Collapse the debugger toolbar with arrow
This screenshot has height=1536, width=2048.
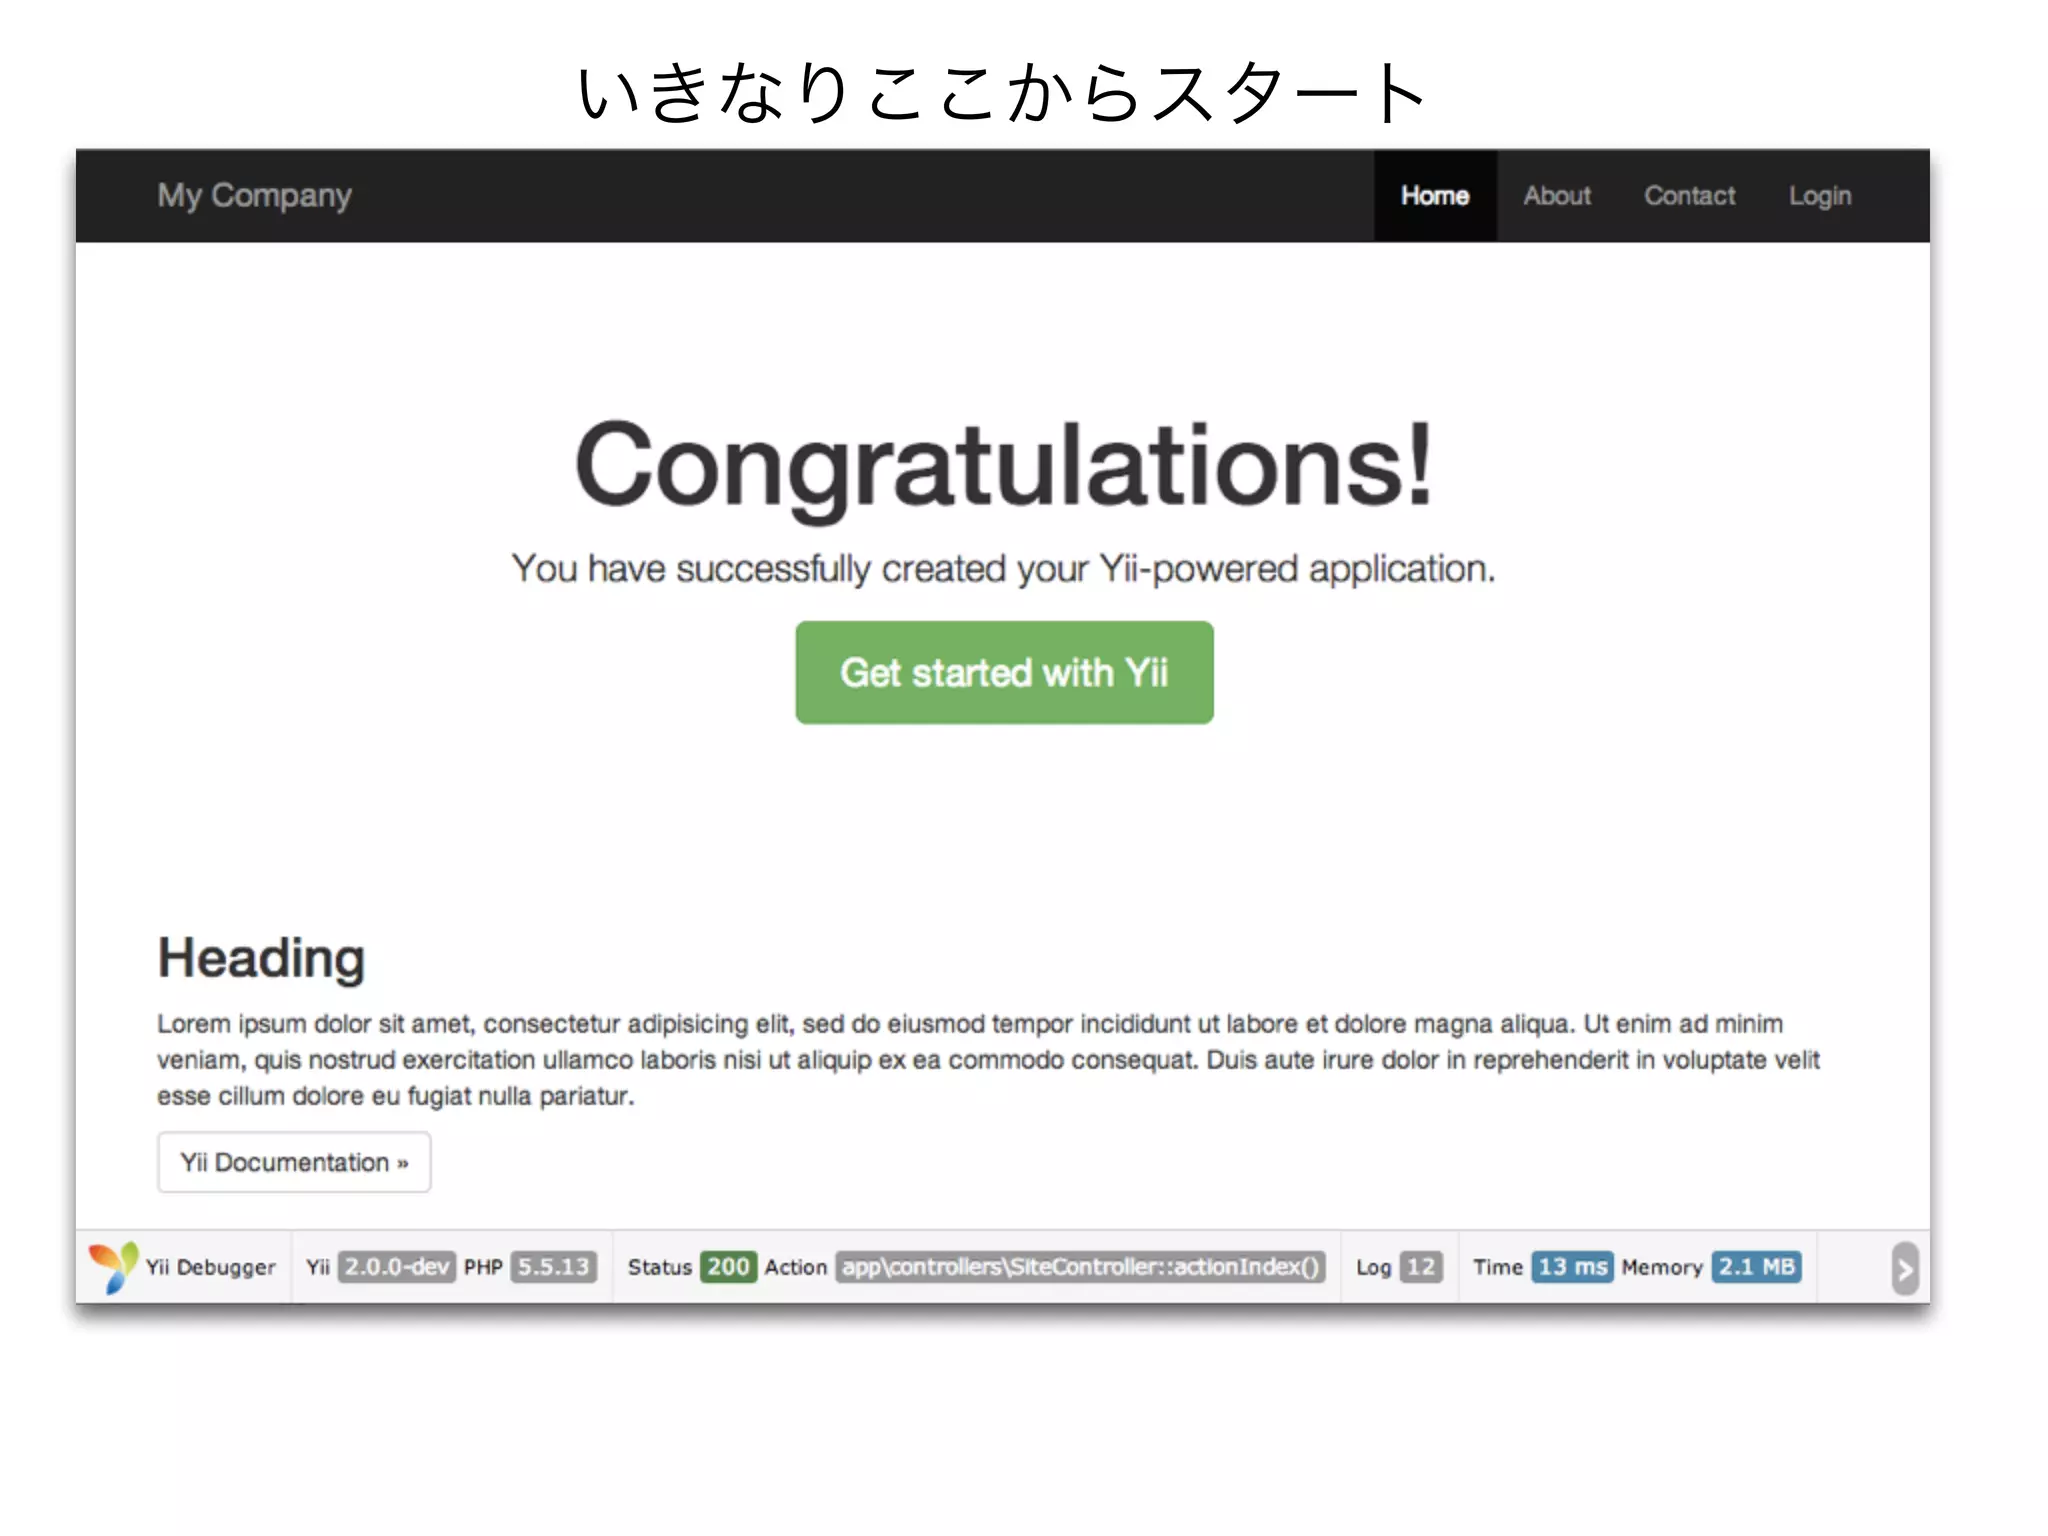(x=1904, y=1269)
